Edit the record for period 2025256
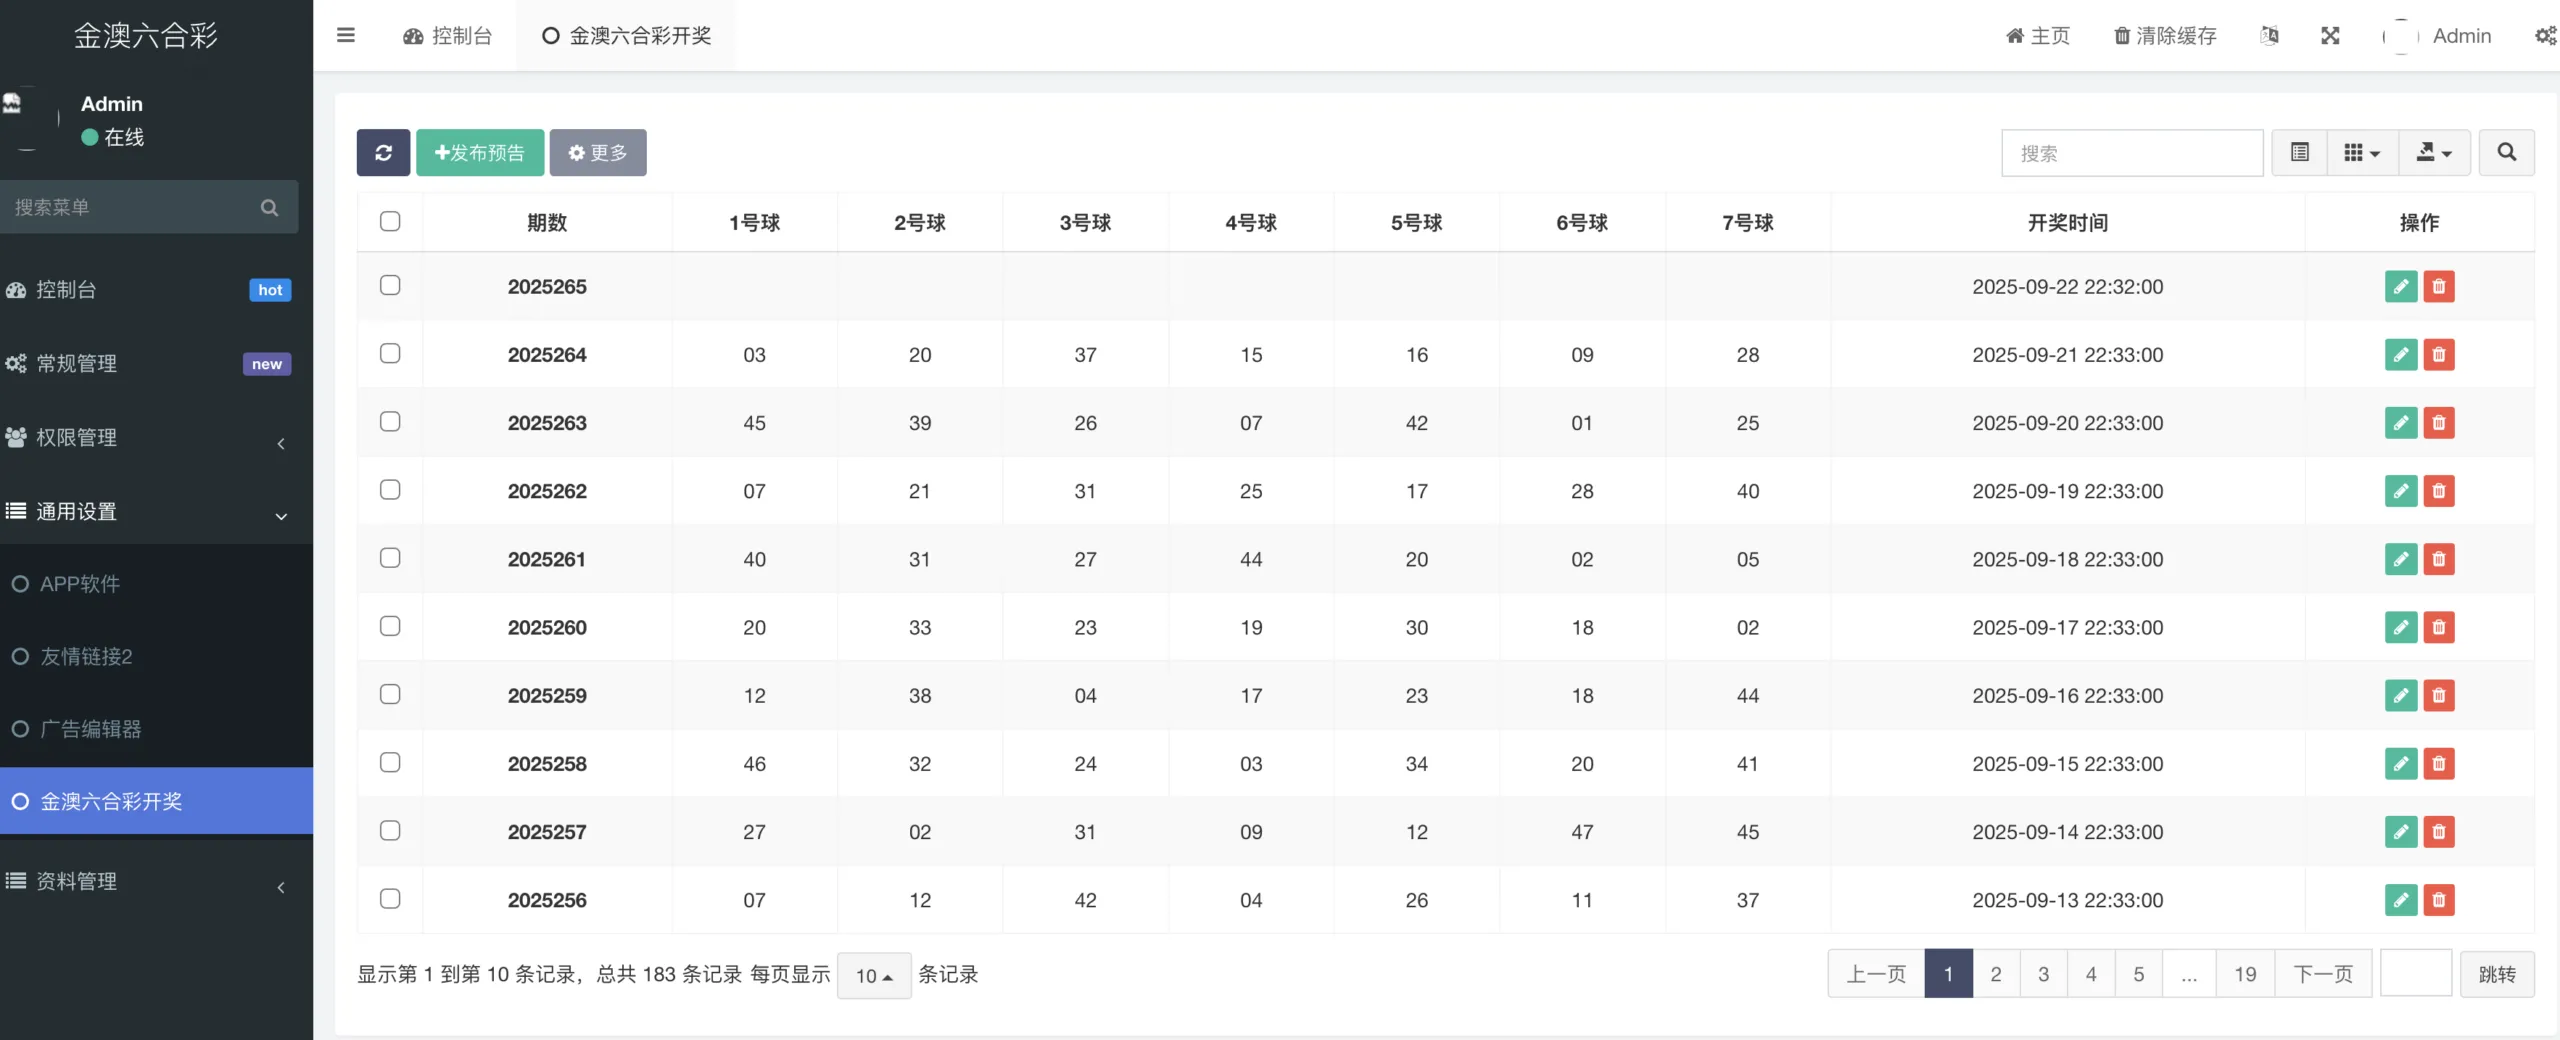 [x=2400, y=899]
